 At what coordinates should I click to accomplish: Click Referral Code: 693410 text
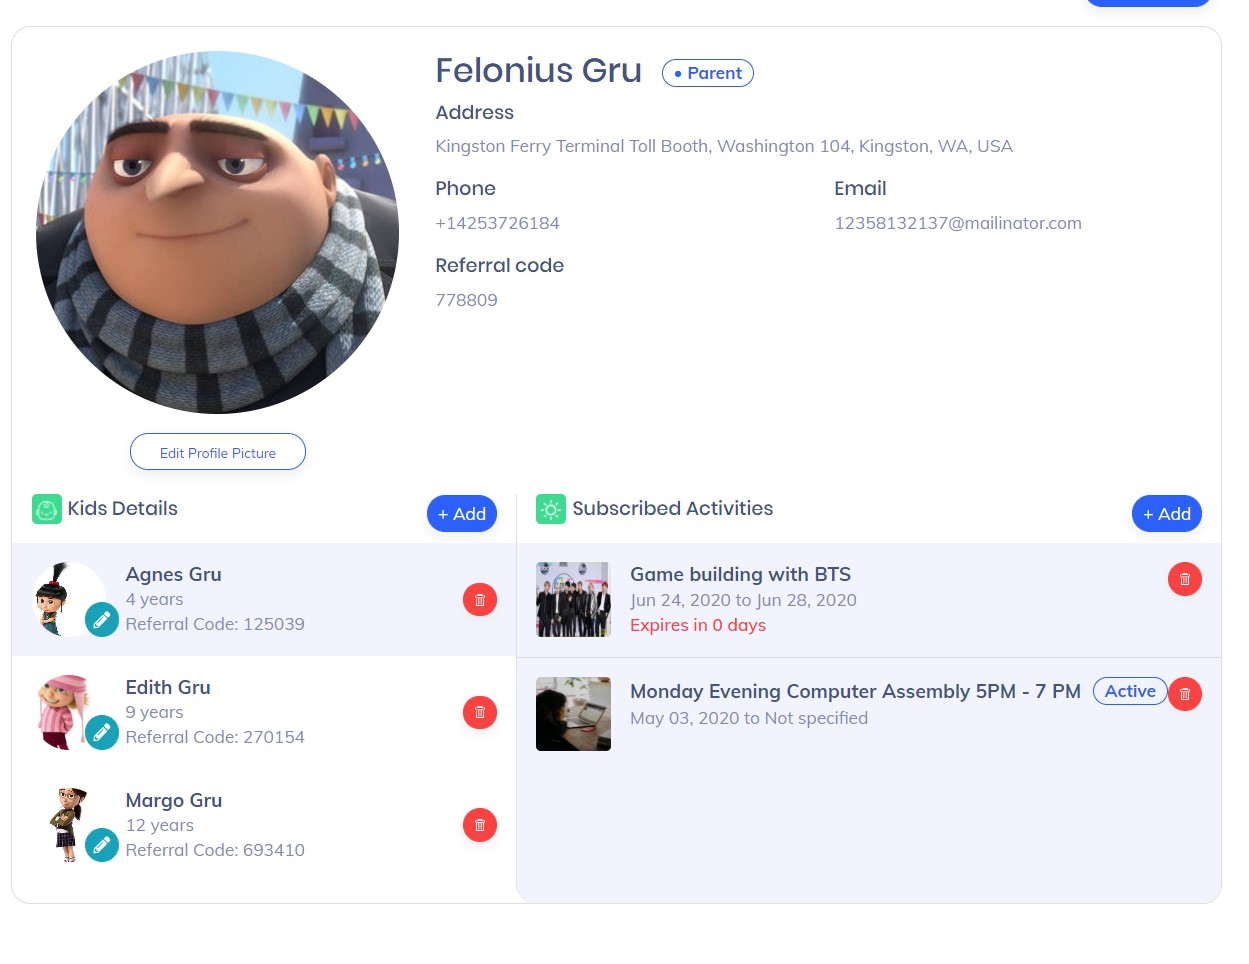click(215, 850)
